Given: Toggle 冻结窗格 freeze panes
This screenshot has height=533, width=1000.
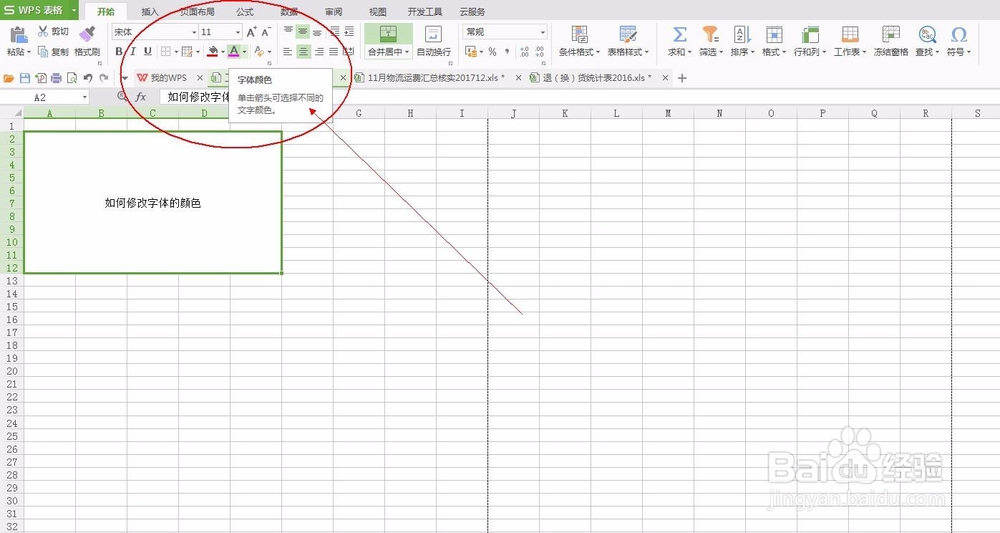Looking at the screenshot, I should (x=891, y=41).
